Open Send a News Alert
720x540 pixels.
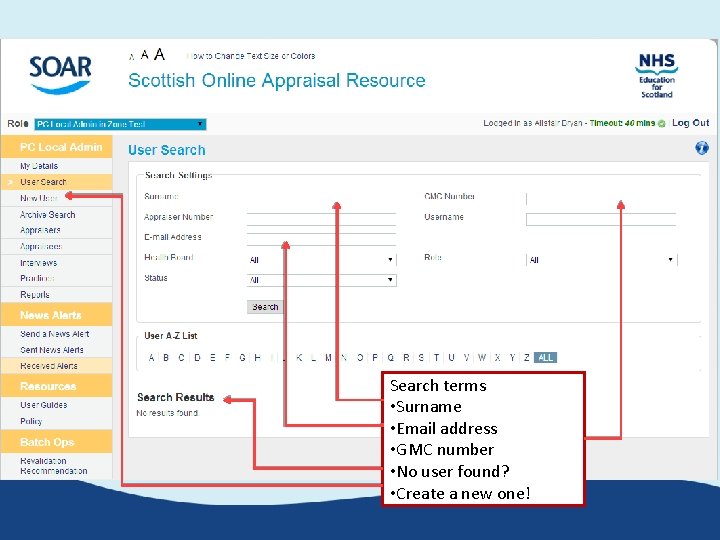click(x=55, y=334)
